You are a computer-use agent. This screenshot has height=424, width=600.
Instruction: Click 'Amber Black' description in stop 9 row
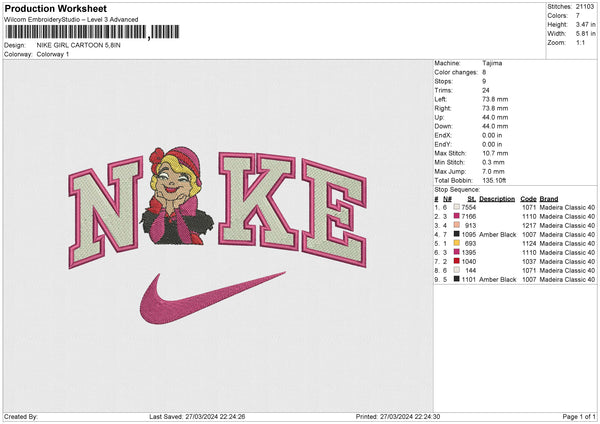click(497, 279)
